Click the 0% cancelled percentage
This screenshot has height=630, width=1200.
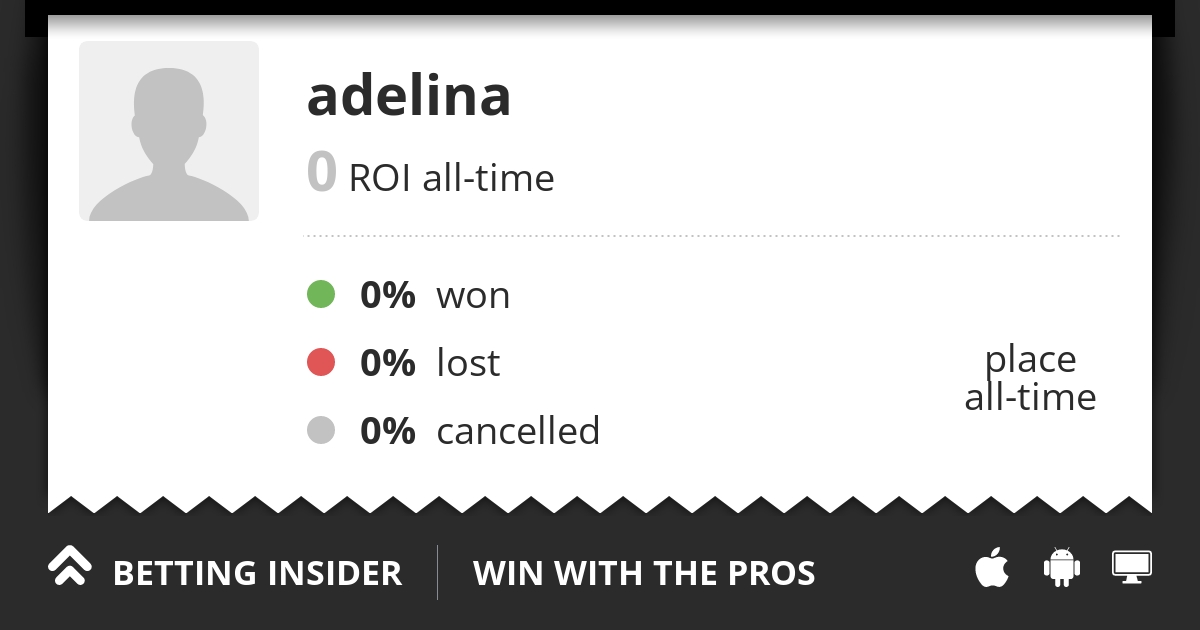tap(388, 431)
